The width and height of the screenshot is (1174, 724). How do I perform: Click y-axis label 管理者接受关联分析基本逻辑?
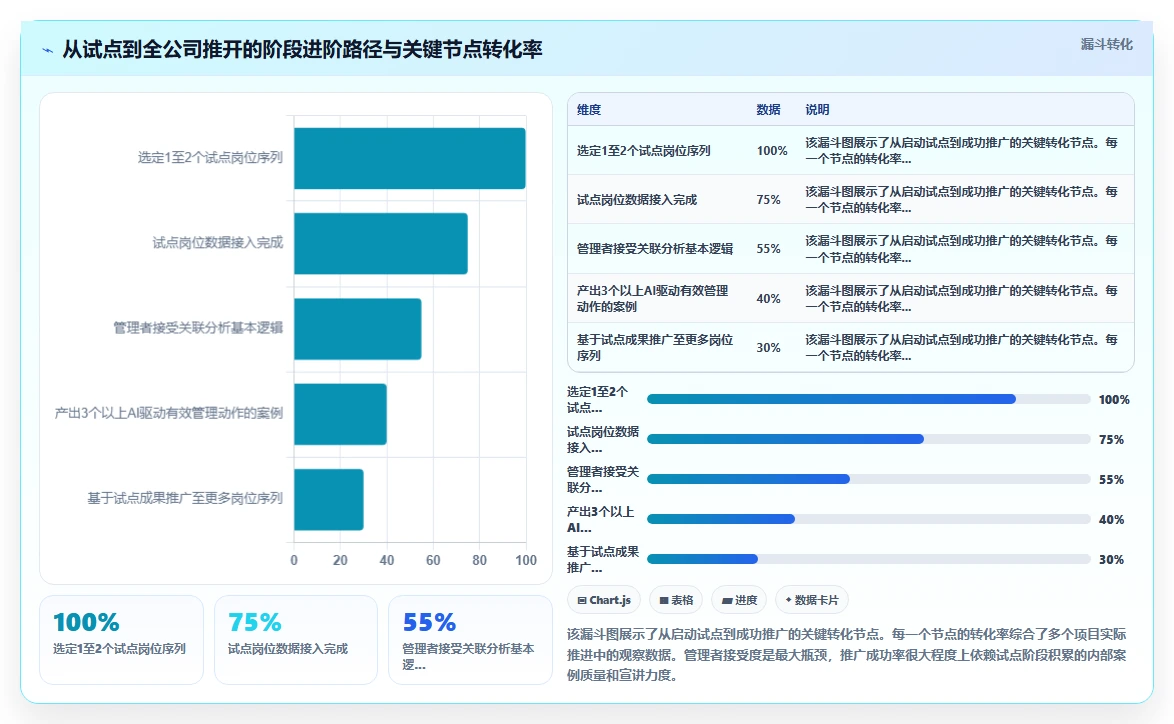198,328
